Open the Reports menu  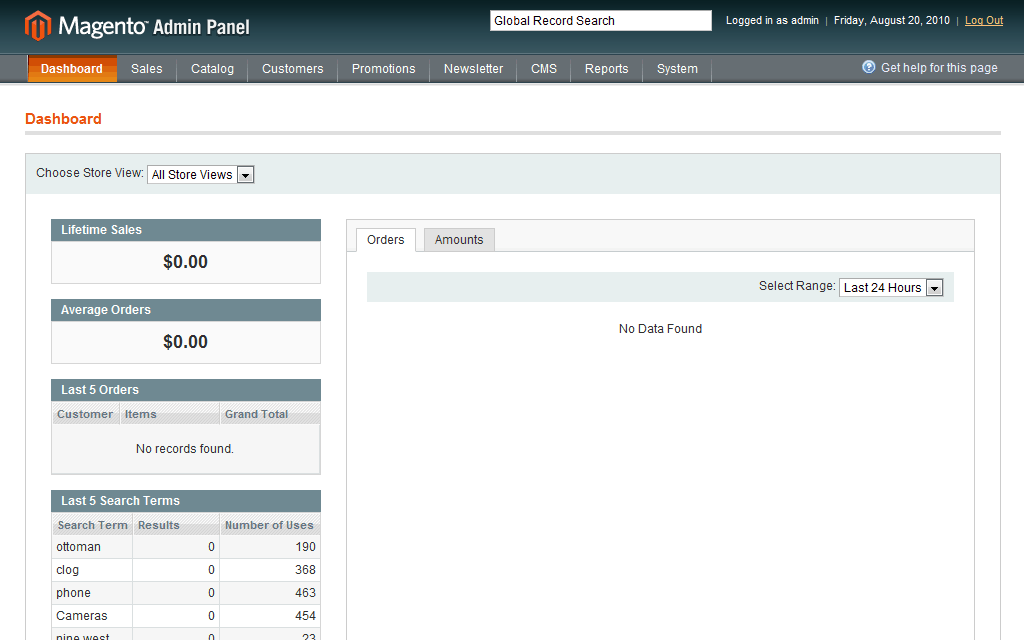coord(606,69)
